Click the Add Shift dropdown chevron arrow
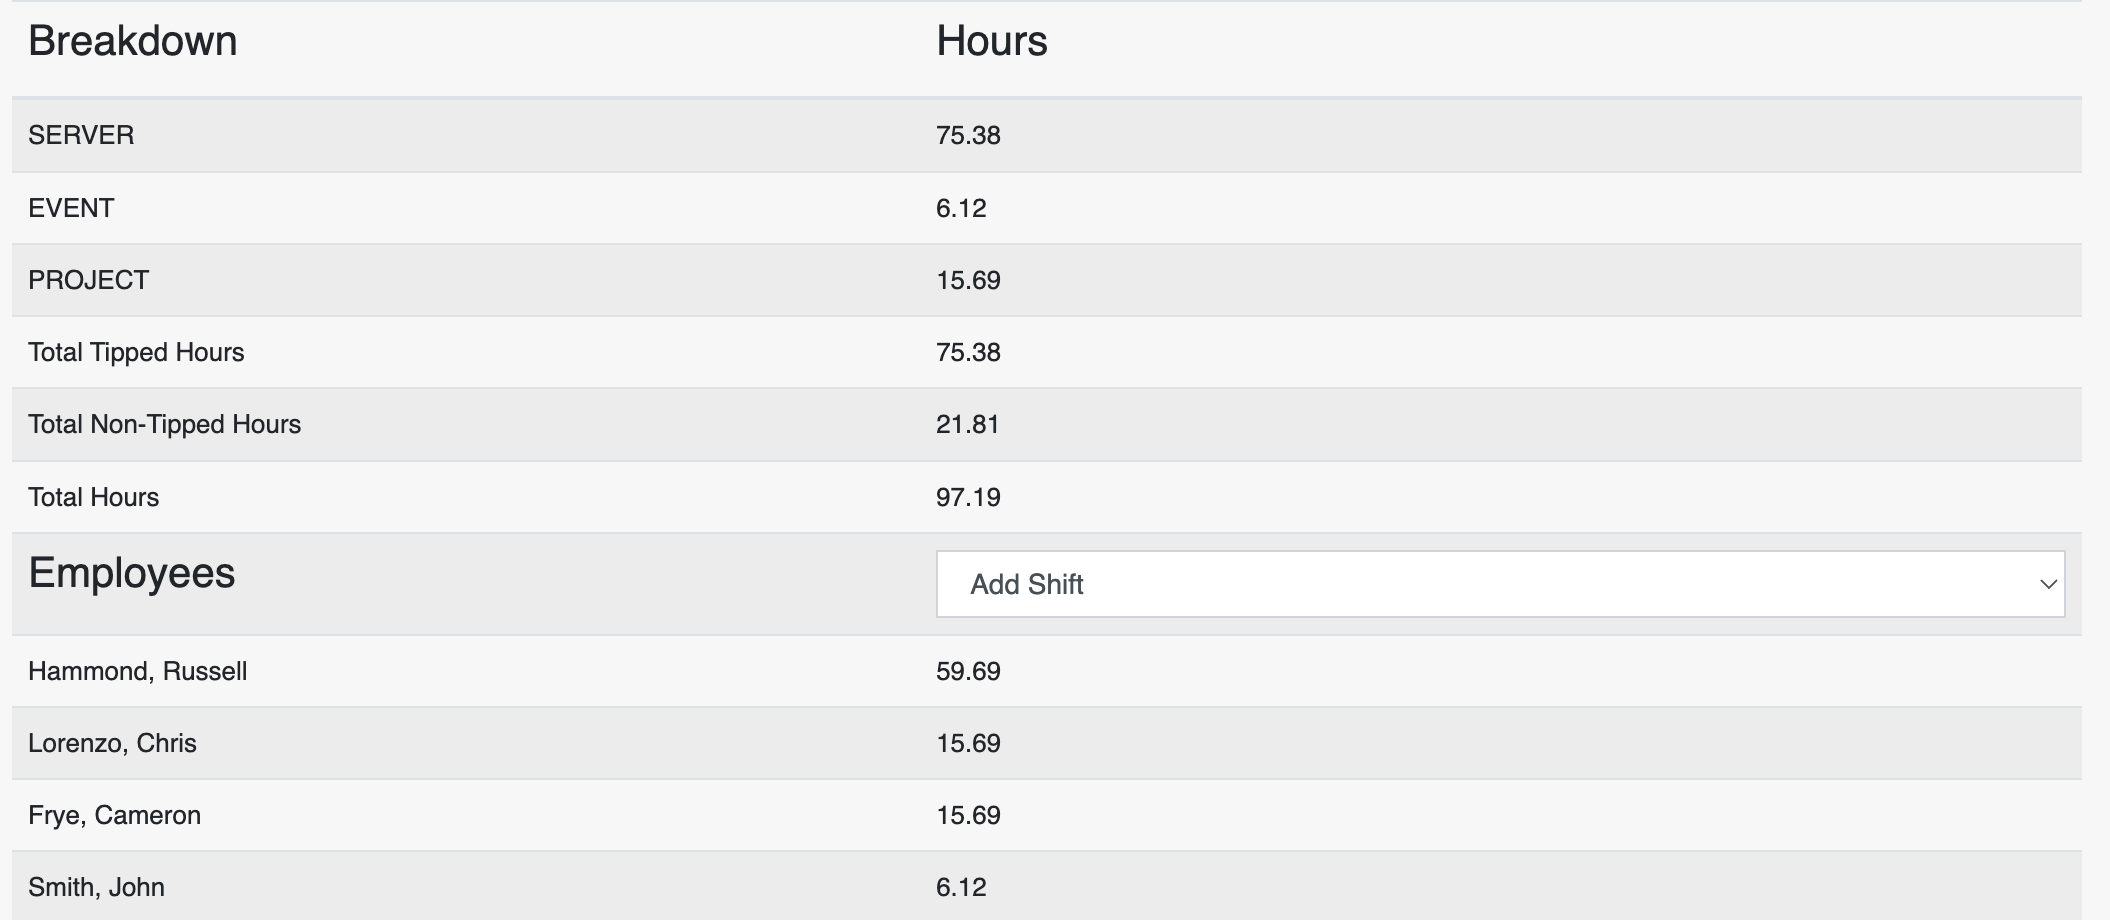 pos(2047,584)
